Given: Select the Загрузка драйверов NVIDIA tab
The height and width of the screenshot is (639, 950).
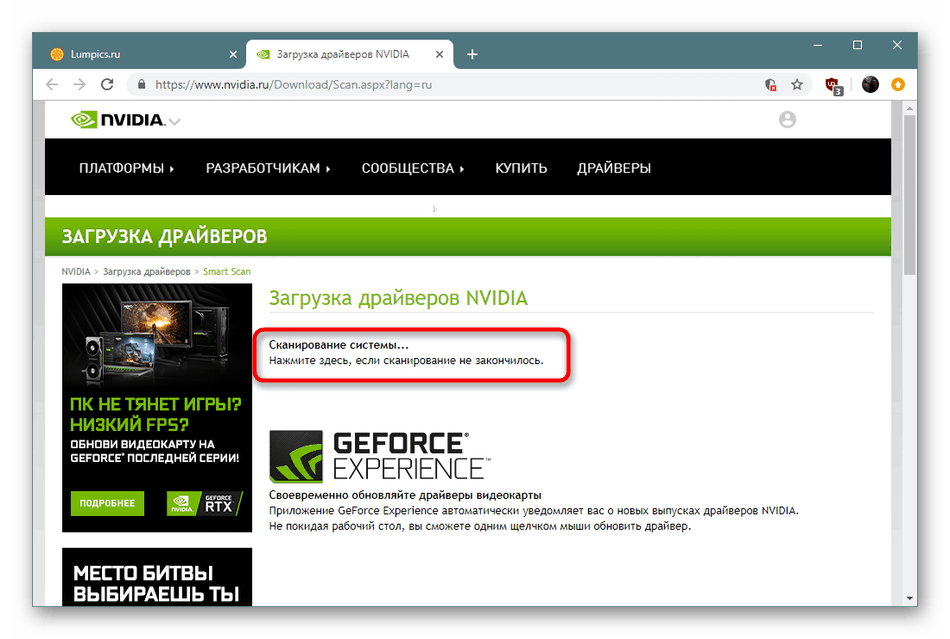Looking at the screenshot, I should pos(350,55).
